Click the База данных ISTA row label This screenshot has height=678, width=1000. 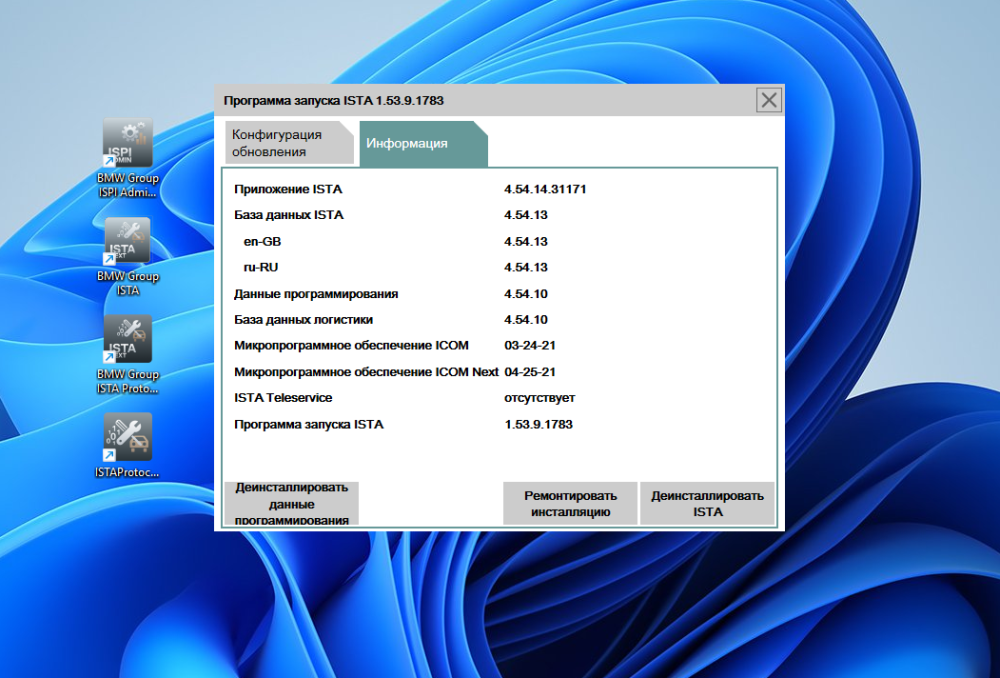pos(288,215)
